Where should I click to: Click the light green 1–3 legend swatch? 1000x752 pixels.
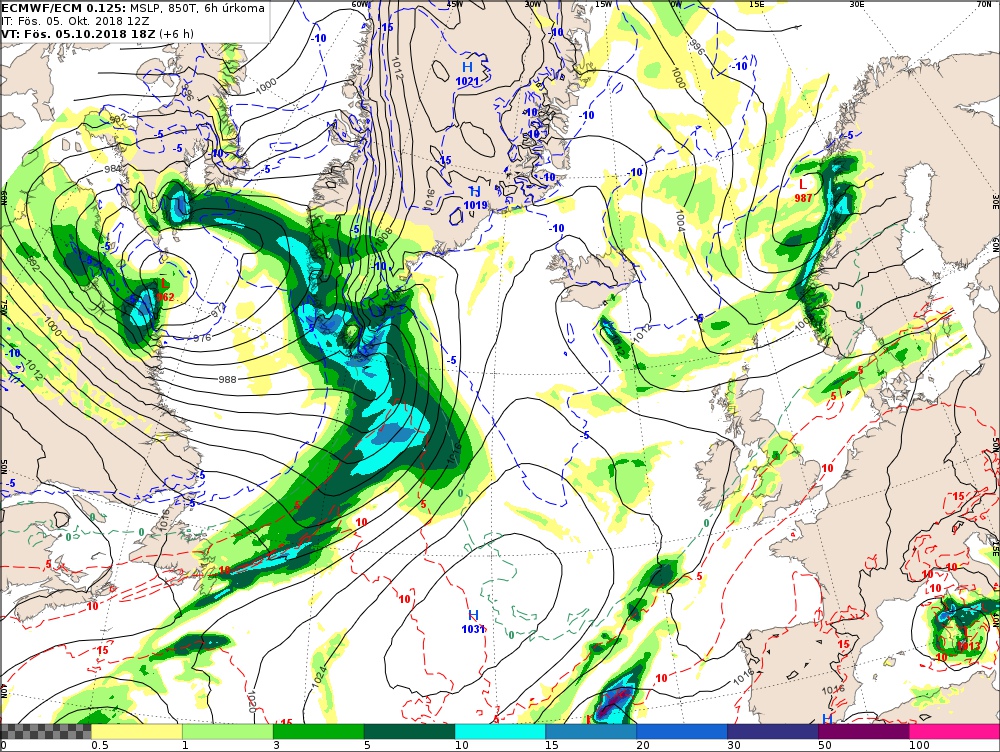point(228,731)
